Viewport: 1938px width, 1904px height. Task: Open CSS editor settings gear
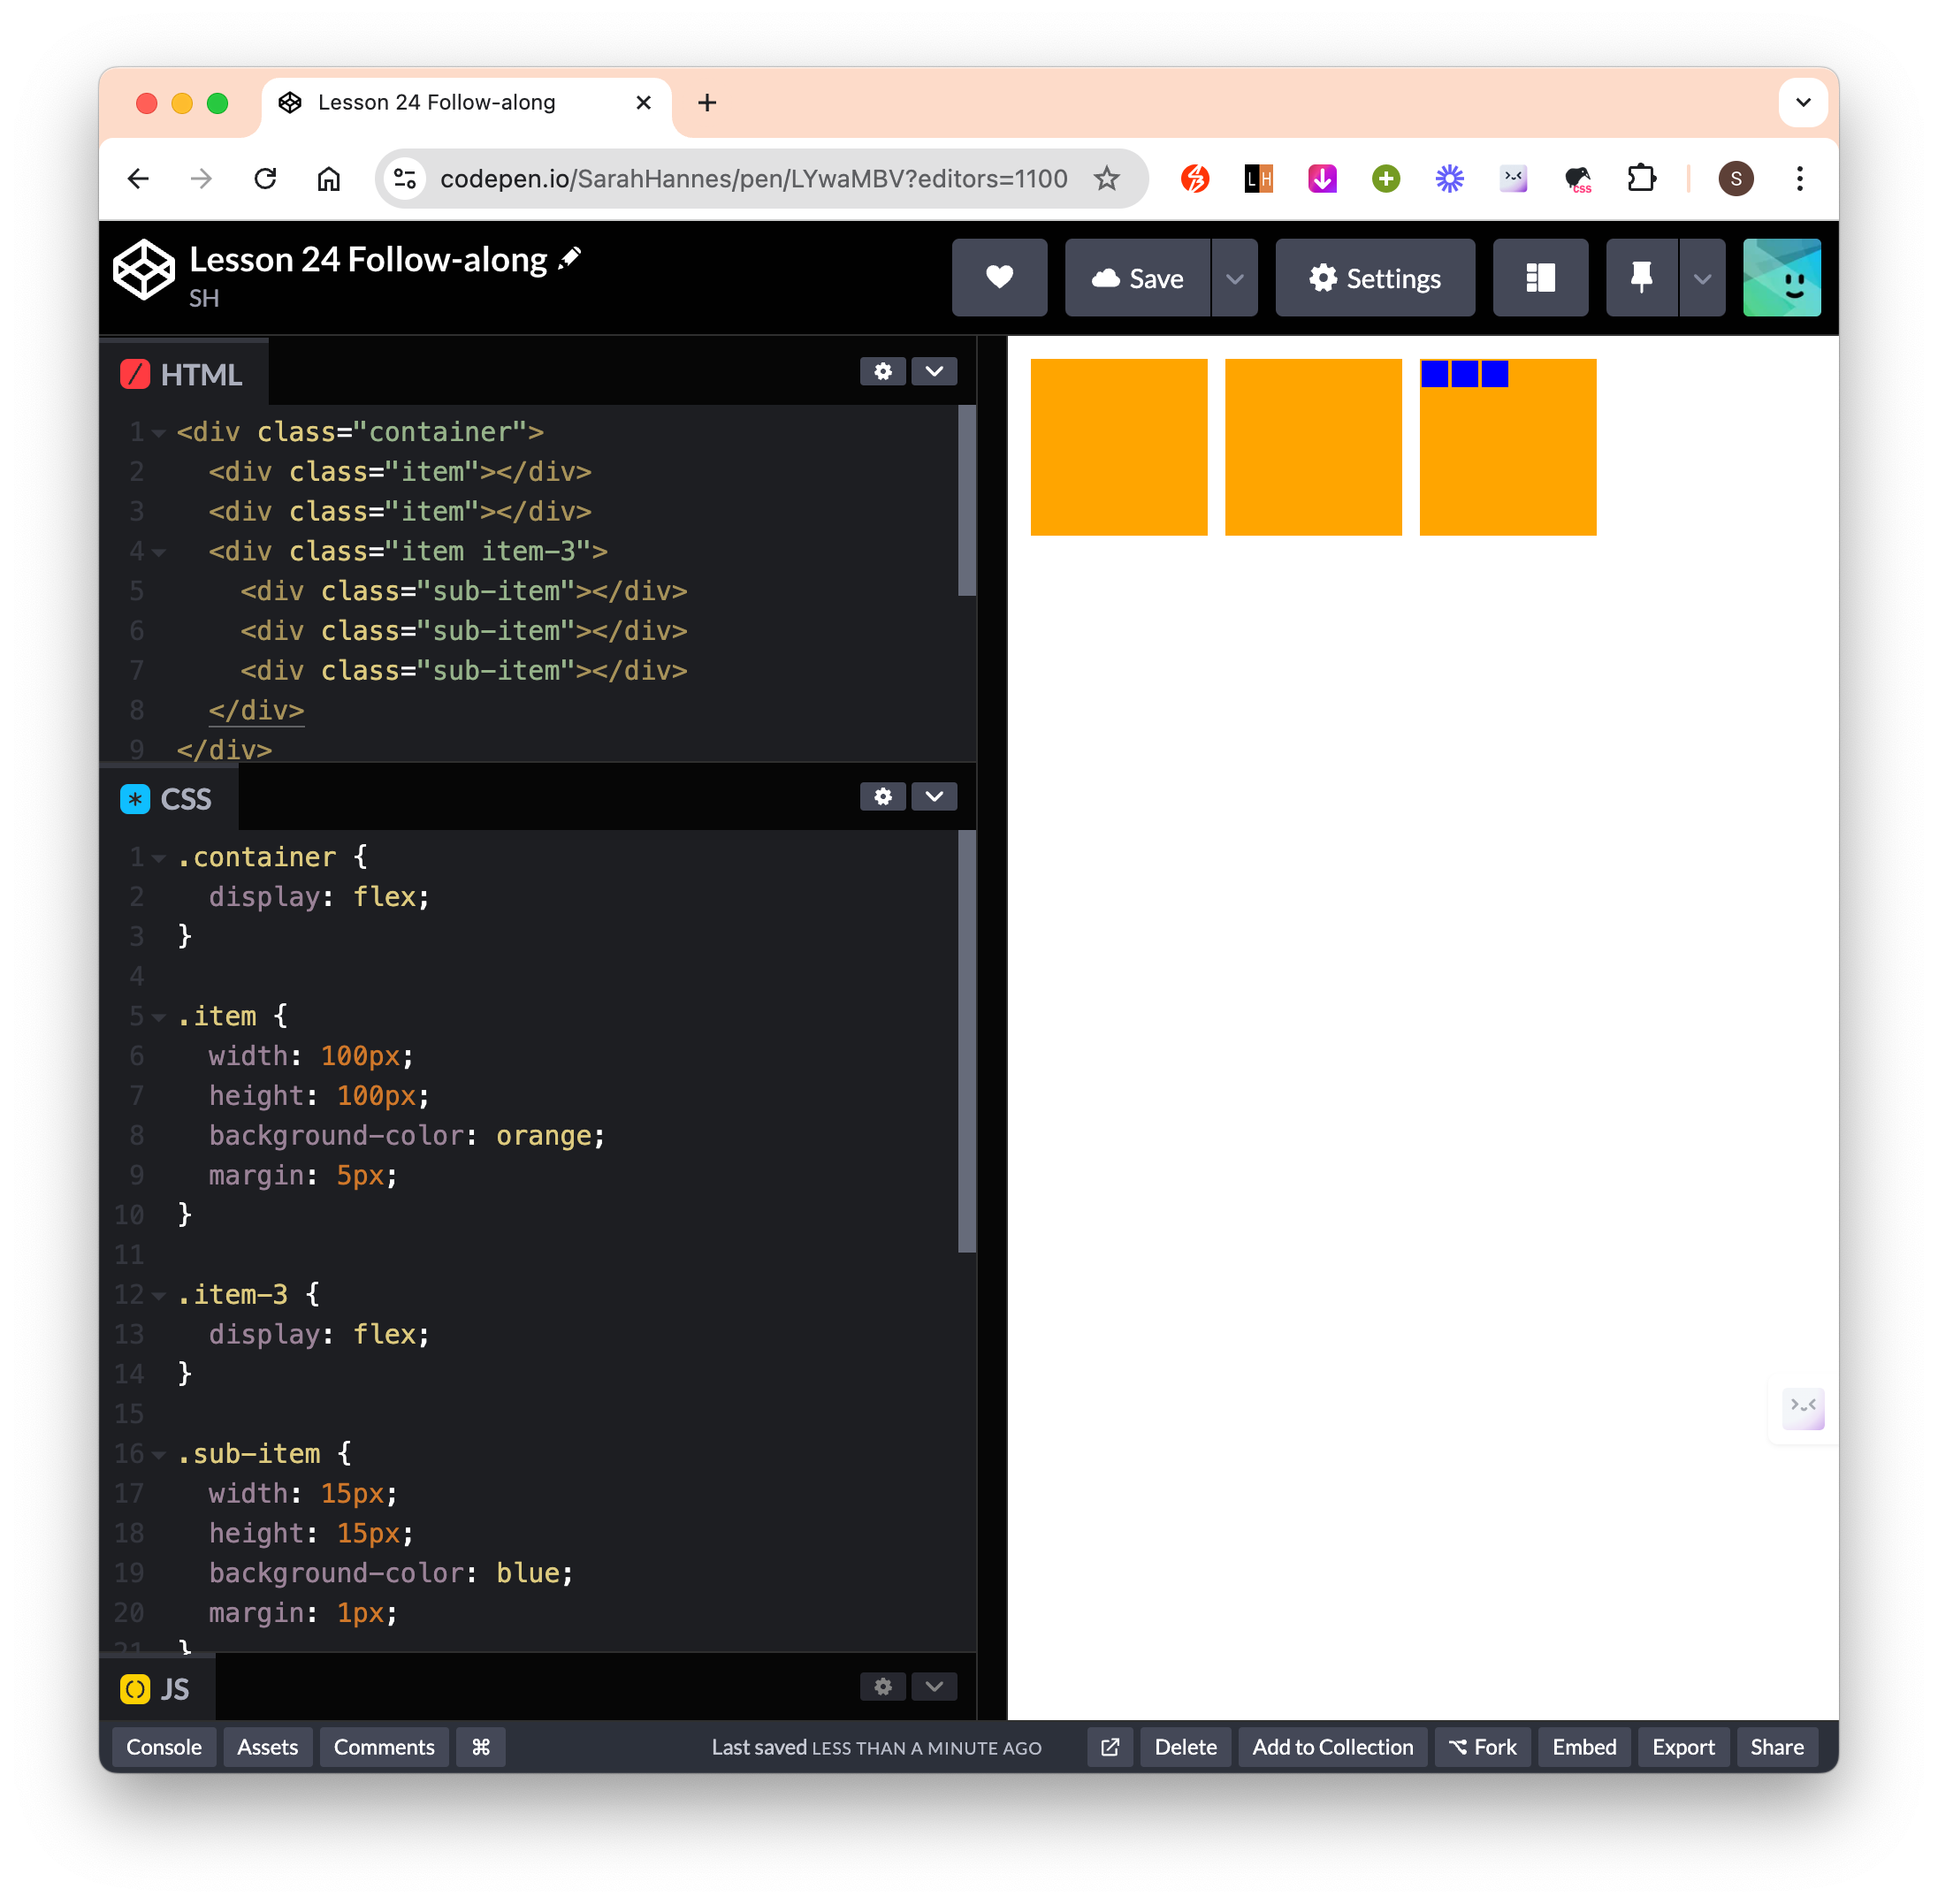pos(883,797)
